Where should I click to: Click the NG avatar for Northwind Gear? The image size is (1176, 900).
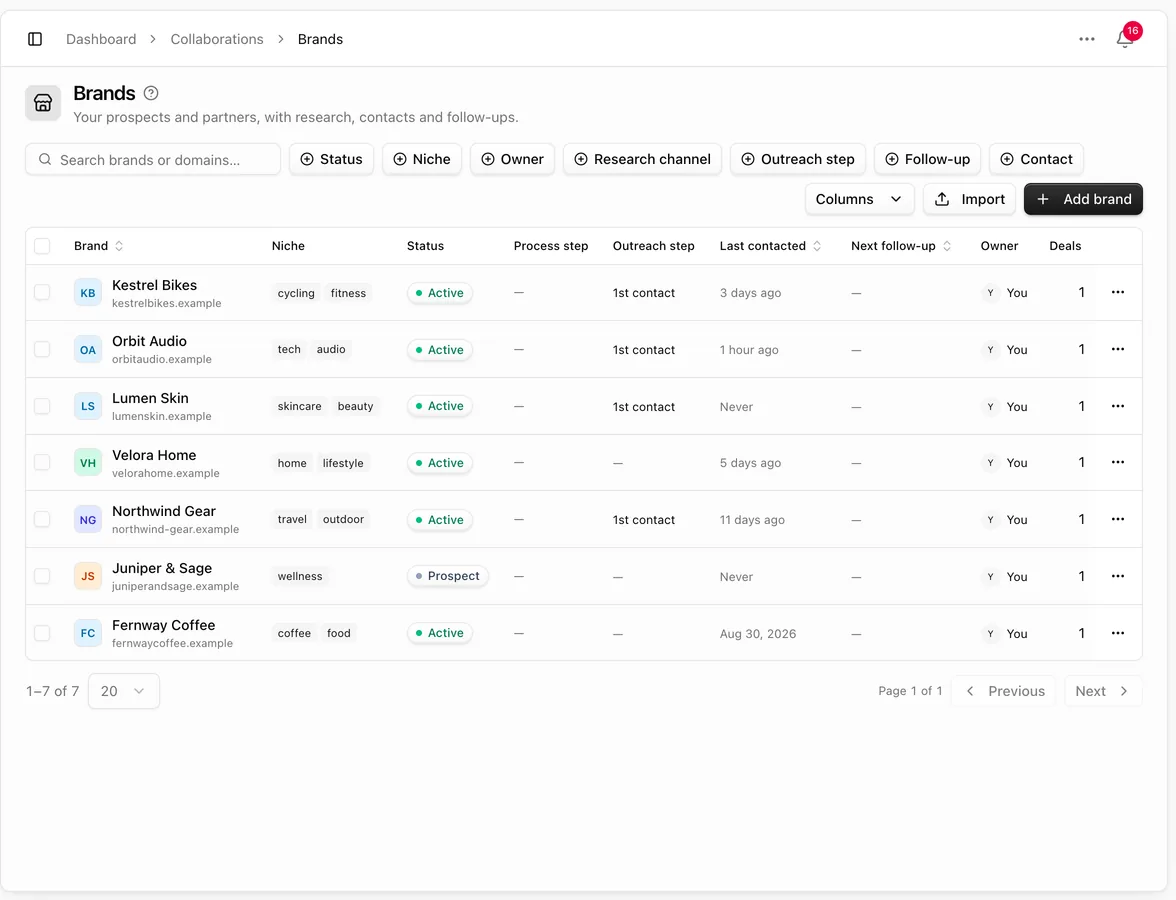(88, 520)
